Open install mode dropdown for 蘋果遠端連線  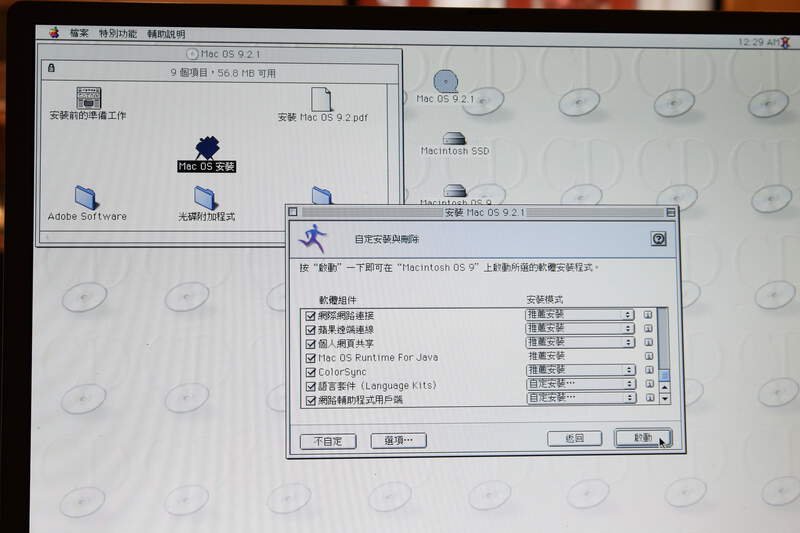pos(580,328)
